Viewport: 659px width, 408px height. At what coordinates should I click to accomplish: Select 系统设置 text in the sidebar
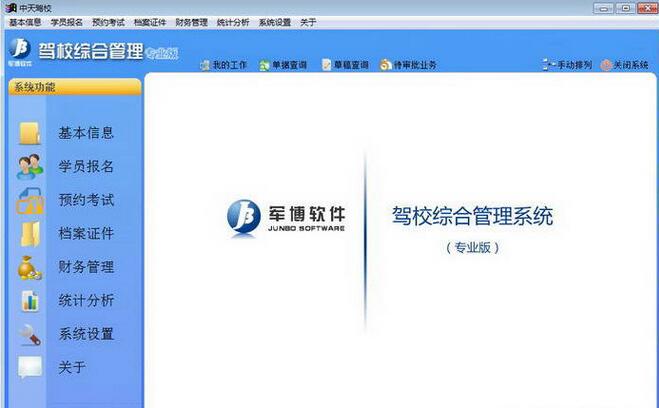click(x=86, y=334)
